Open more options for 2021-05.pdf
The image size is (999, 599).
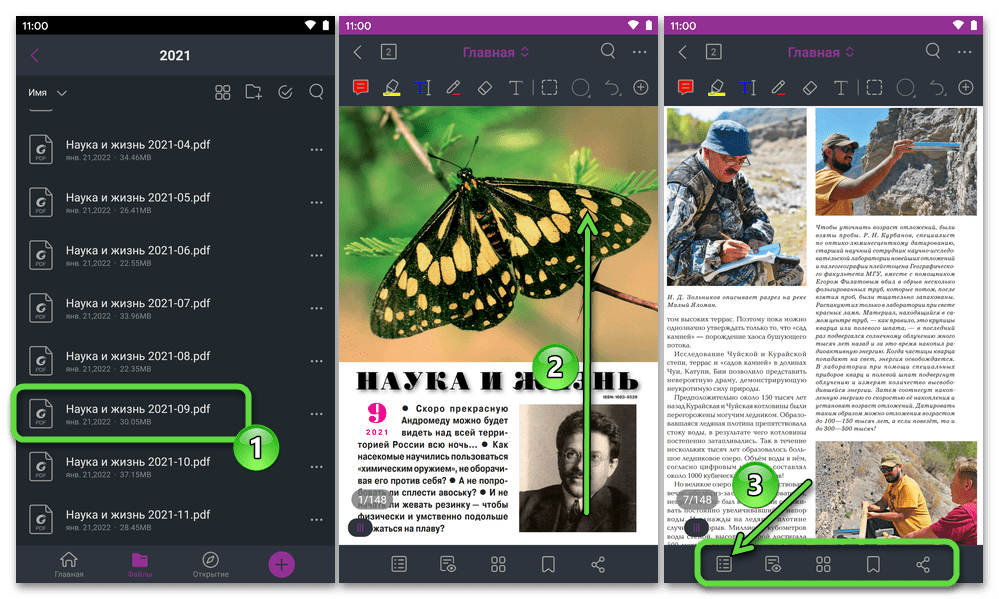(x=316, y=203)
